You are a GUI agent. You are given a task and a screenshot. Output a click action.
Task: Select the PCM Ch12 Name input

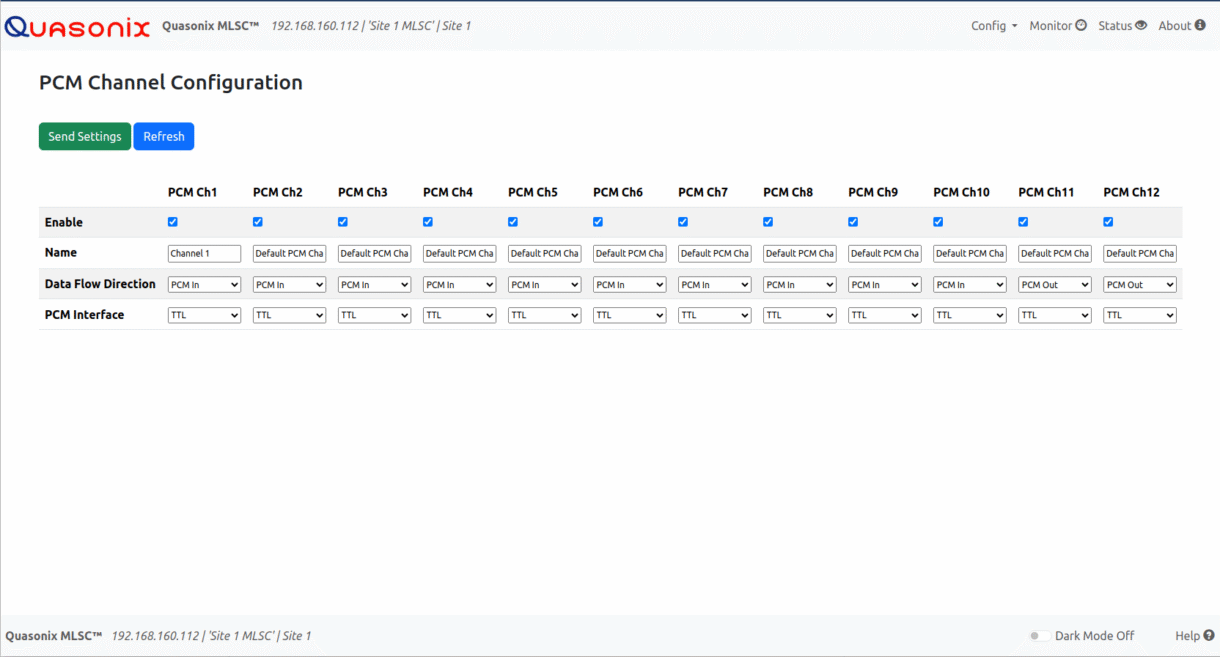click(1139, 254)
